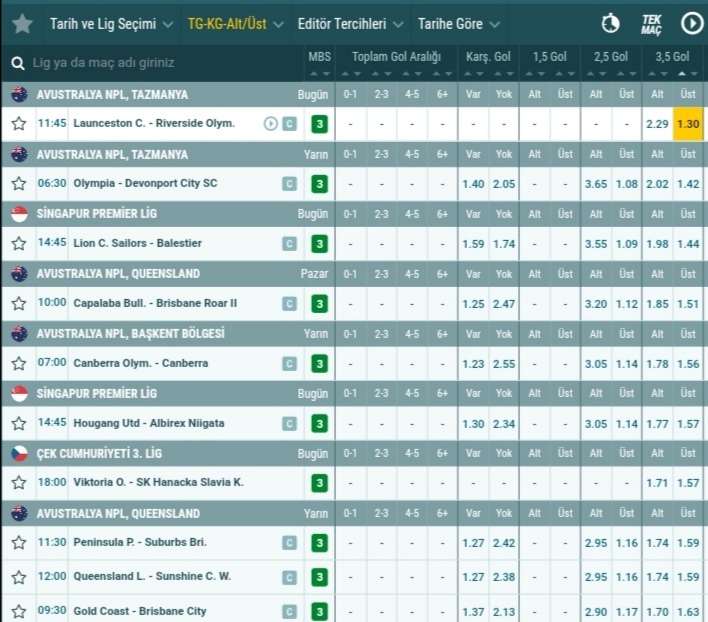708x622 pixels.
Task: Favorite the Olympia - Devonport City SC match
Action: point(19,183)
